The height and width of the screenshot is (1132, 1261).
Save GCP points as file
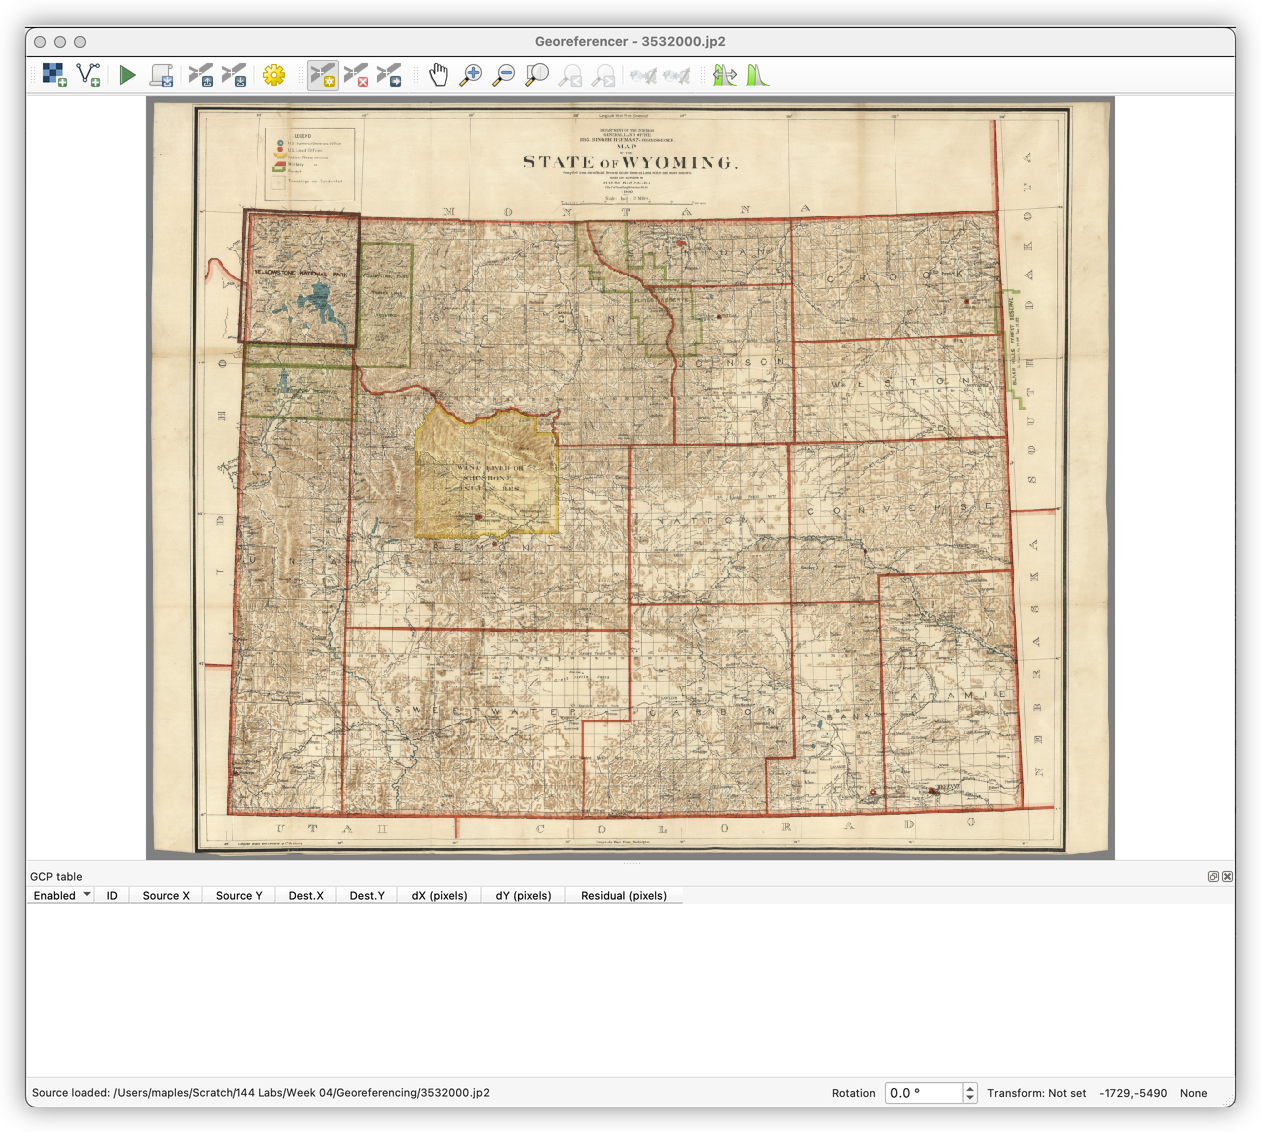pos(234,75)
